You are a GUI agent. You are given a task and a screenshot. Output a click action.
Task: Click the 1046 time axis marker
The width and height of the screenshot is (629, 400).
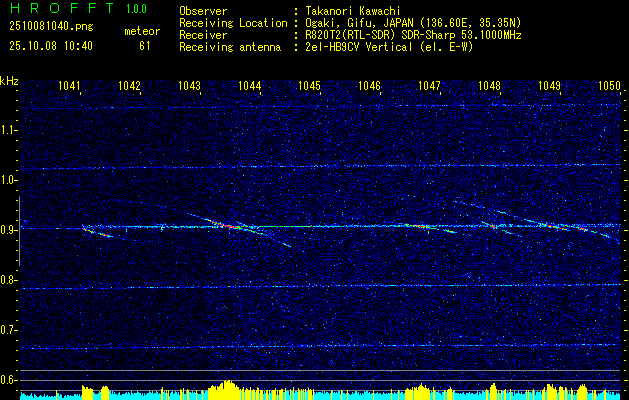(369, 85)
